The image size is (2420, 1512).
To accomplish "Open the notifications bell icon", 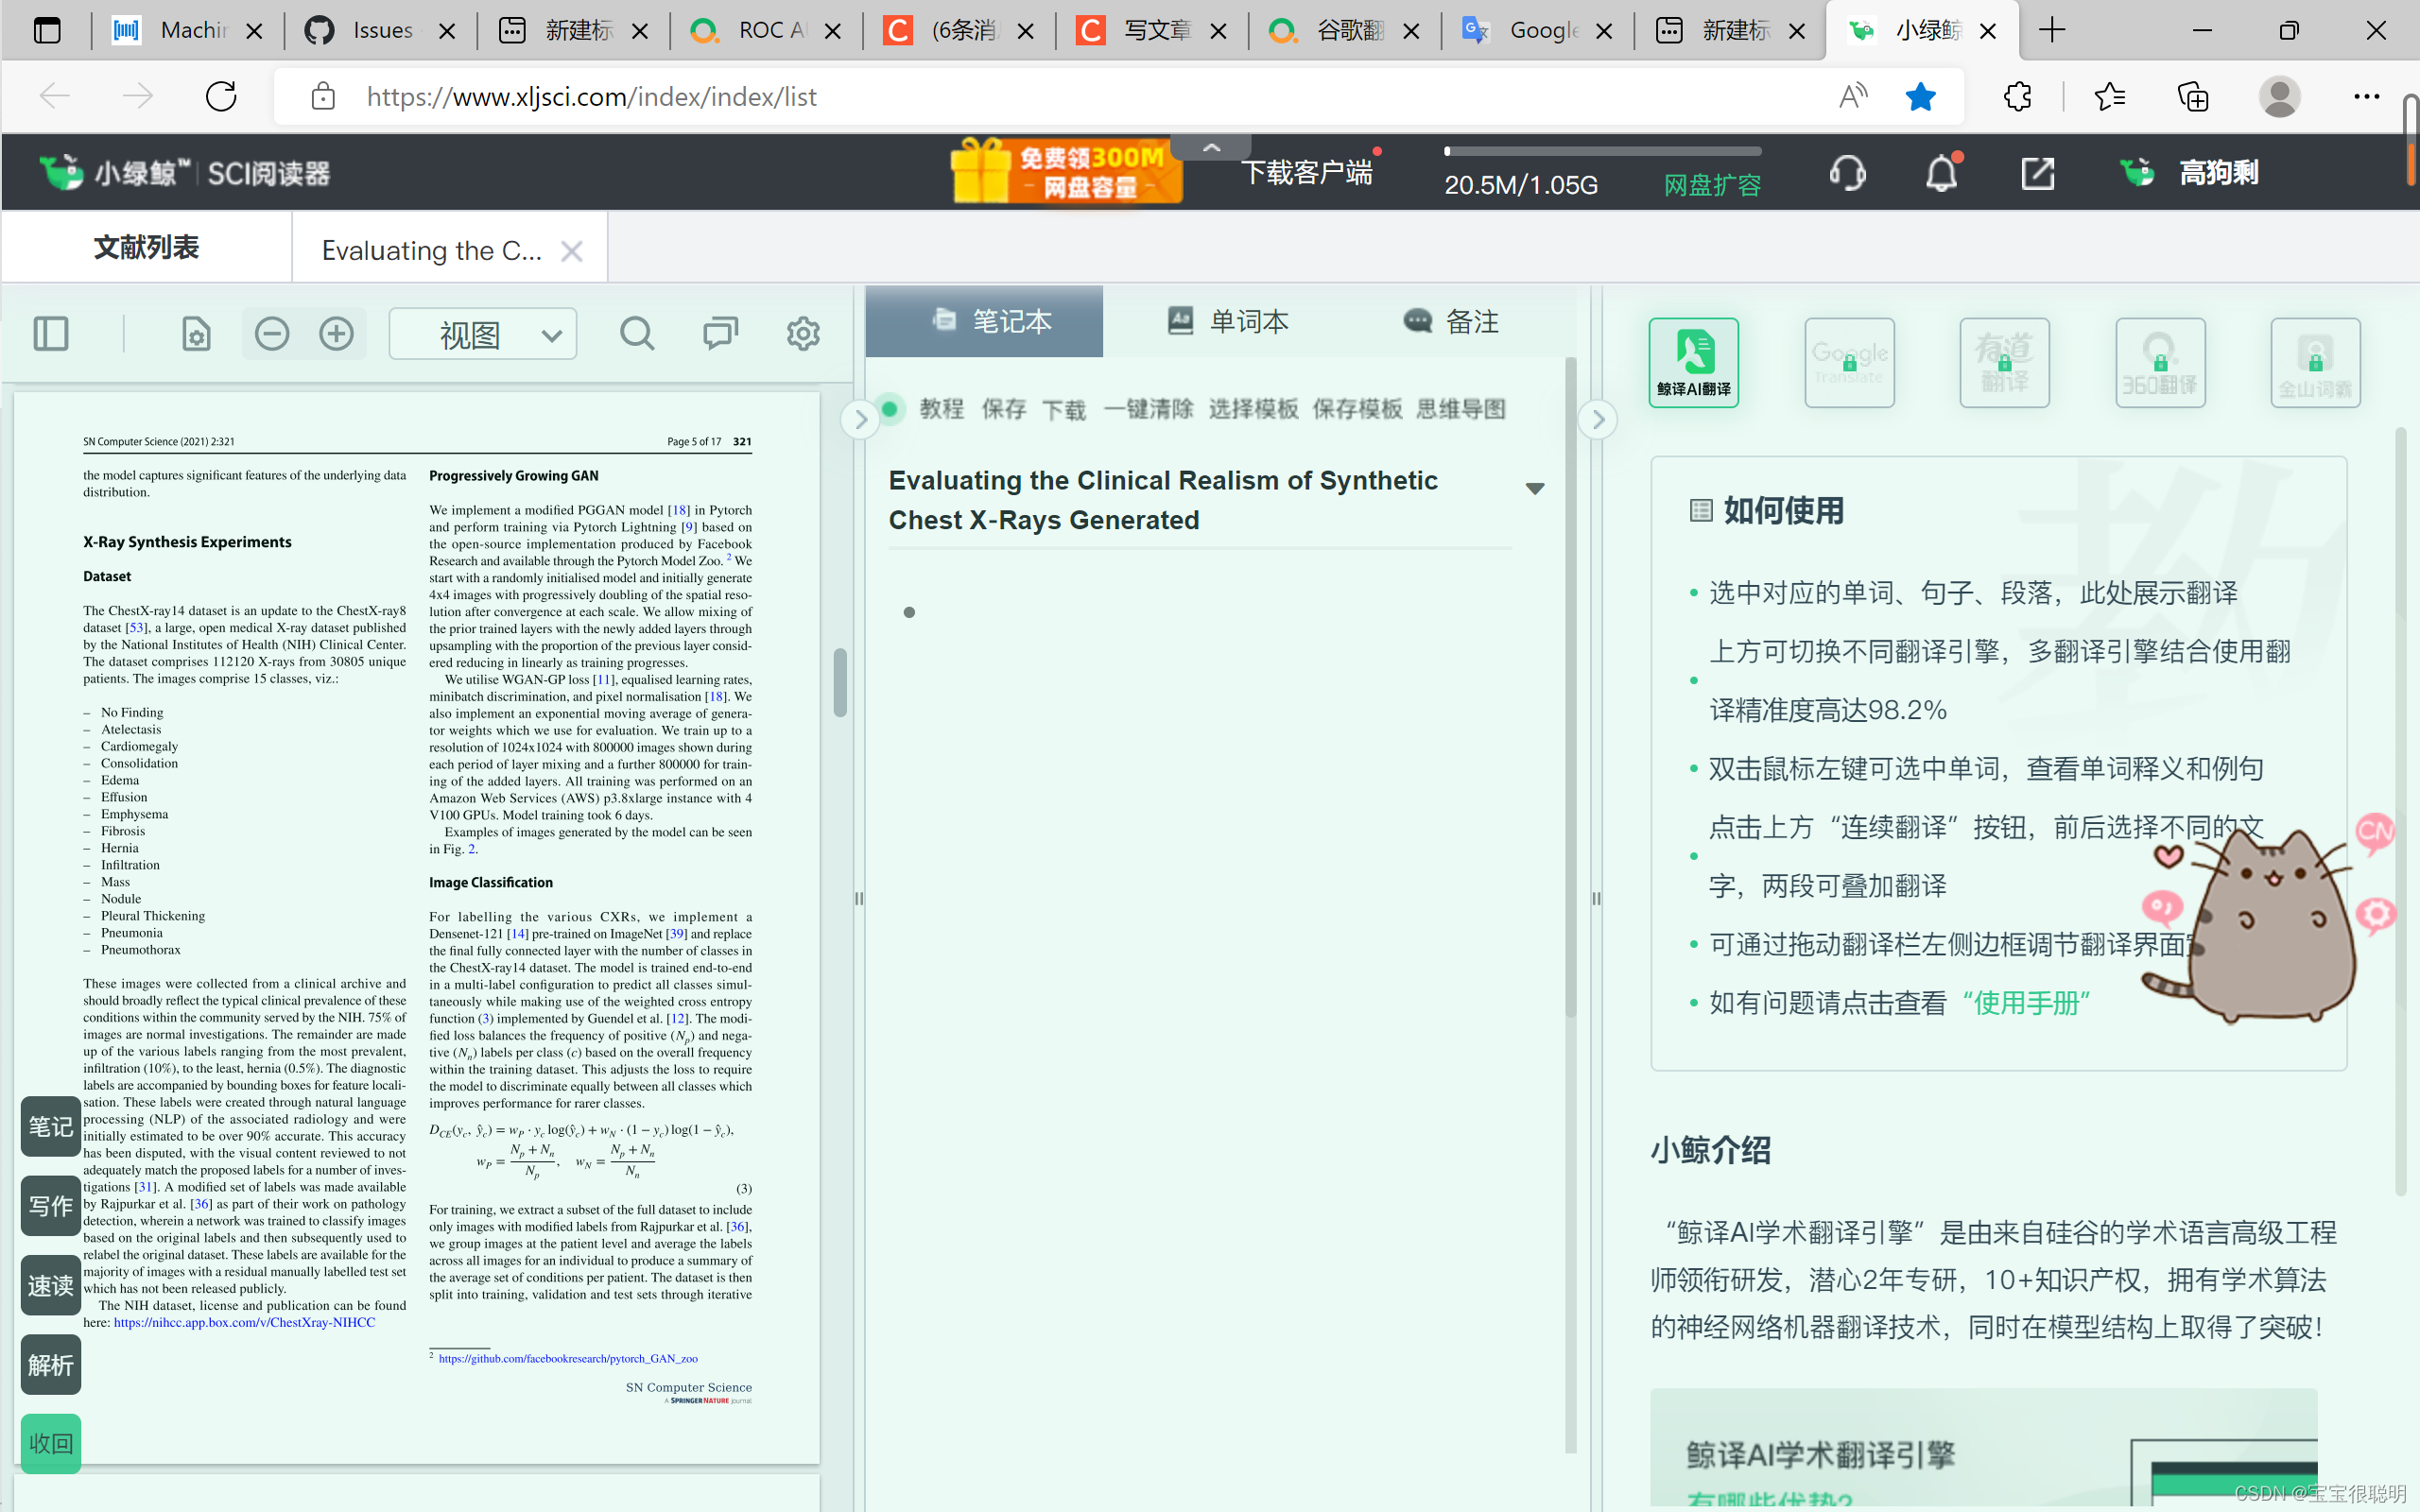I will pyautogui.click(x=1941, y=173).
